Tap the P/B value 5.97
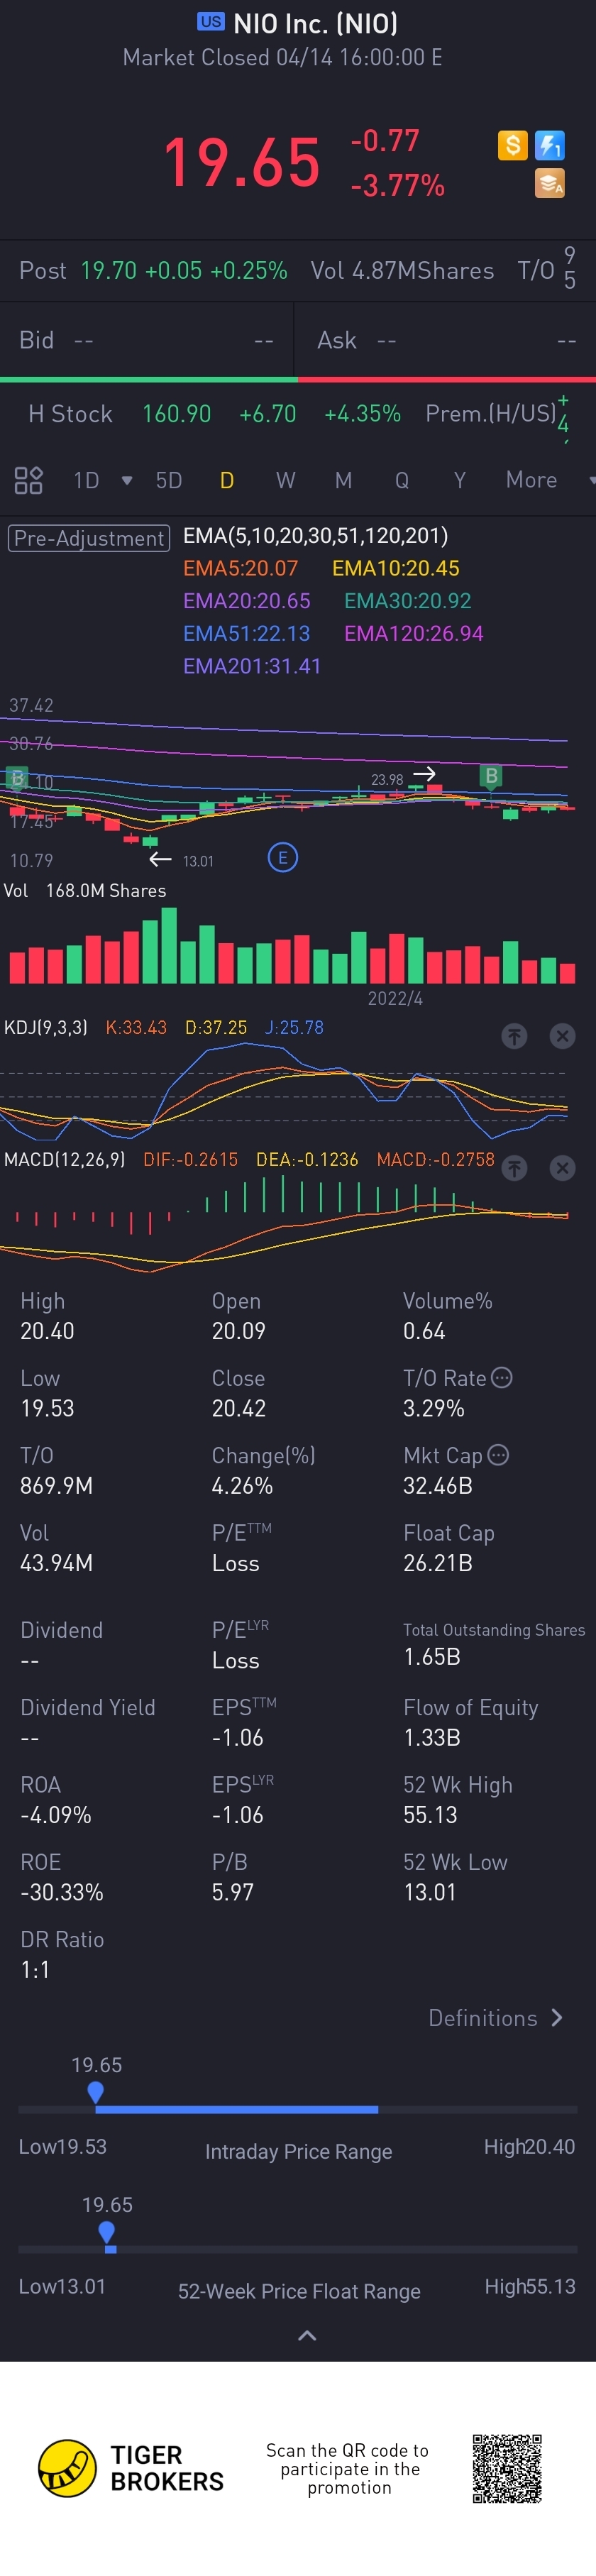The width and height of the screenshot is (596, 2576). click(x=233, y=1892)
